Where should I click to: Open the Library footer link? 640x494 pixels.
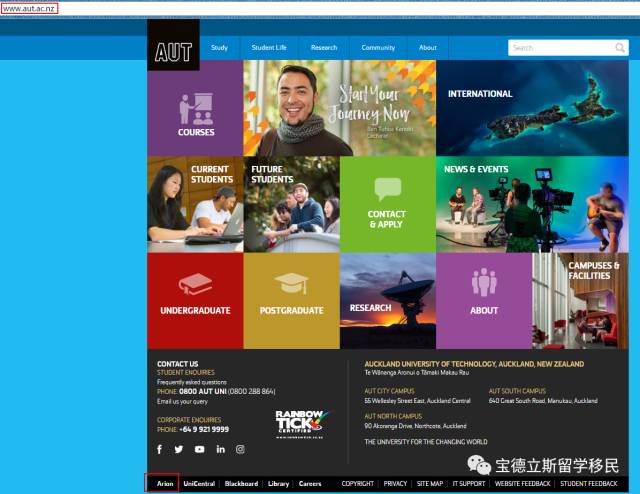pyautogui.click(x=278, y=483)
